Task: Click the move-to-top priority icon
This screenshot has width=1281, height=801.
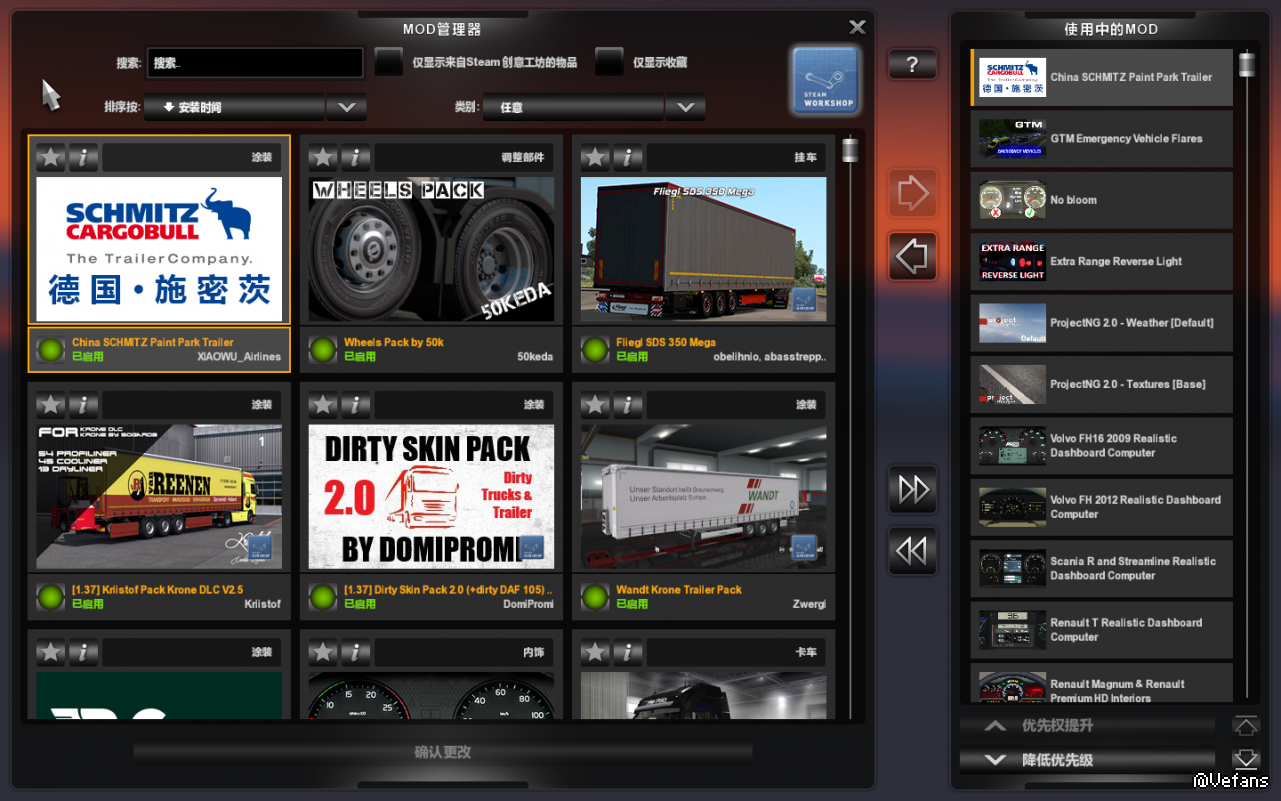Action: (1245, 726)
